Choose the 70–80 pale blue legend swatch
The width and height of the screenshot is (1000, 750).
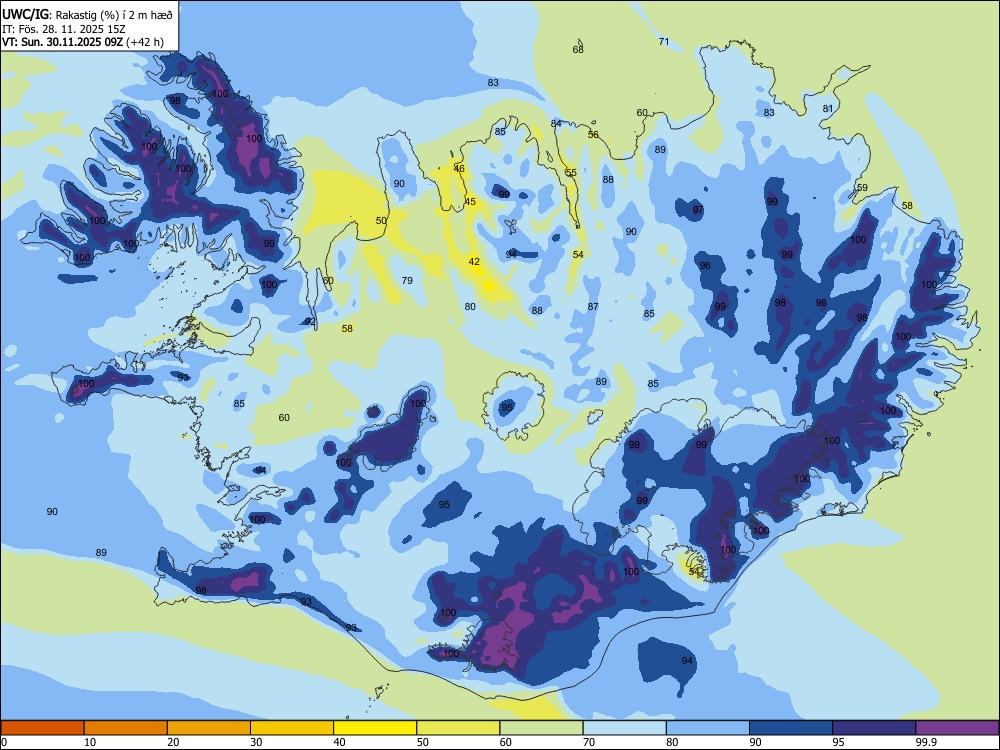coord(624,728)
